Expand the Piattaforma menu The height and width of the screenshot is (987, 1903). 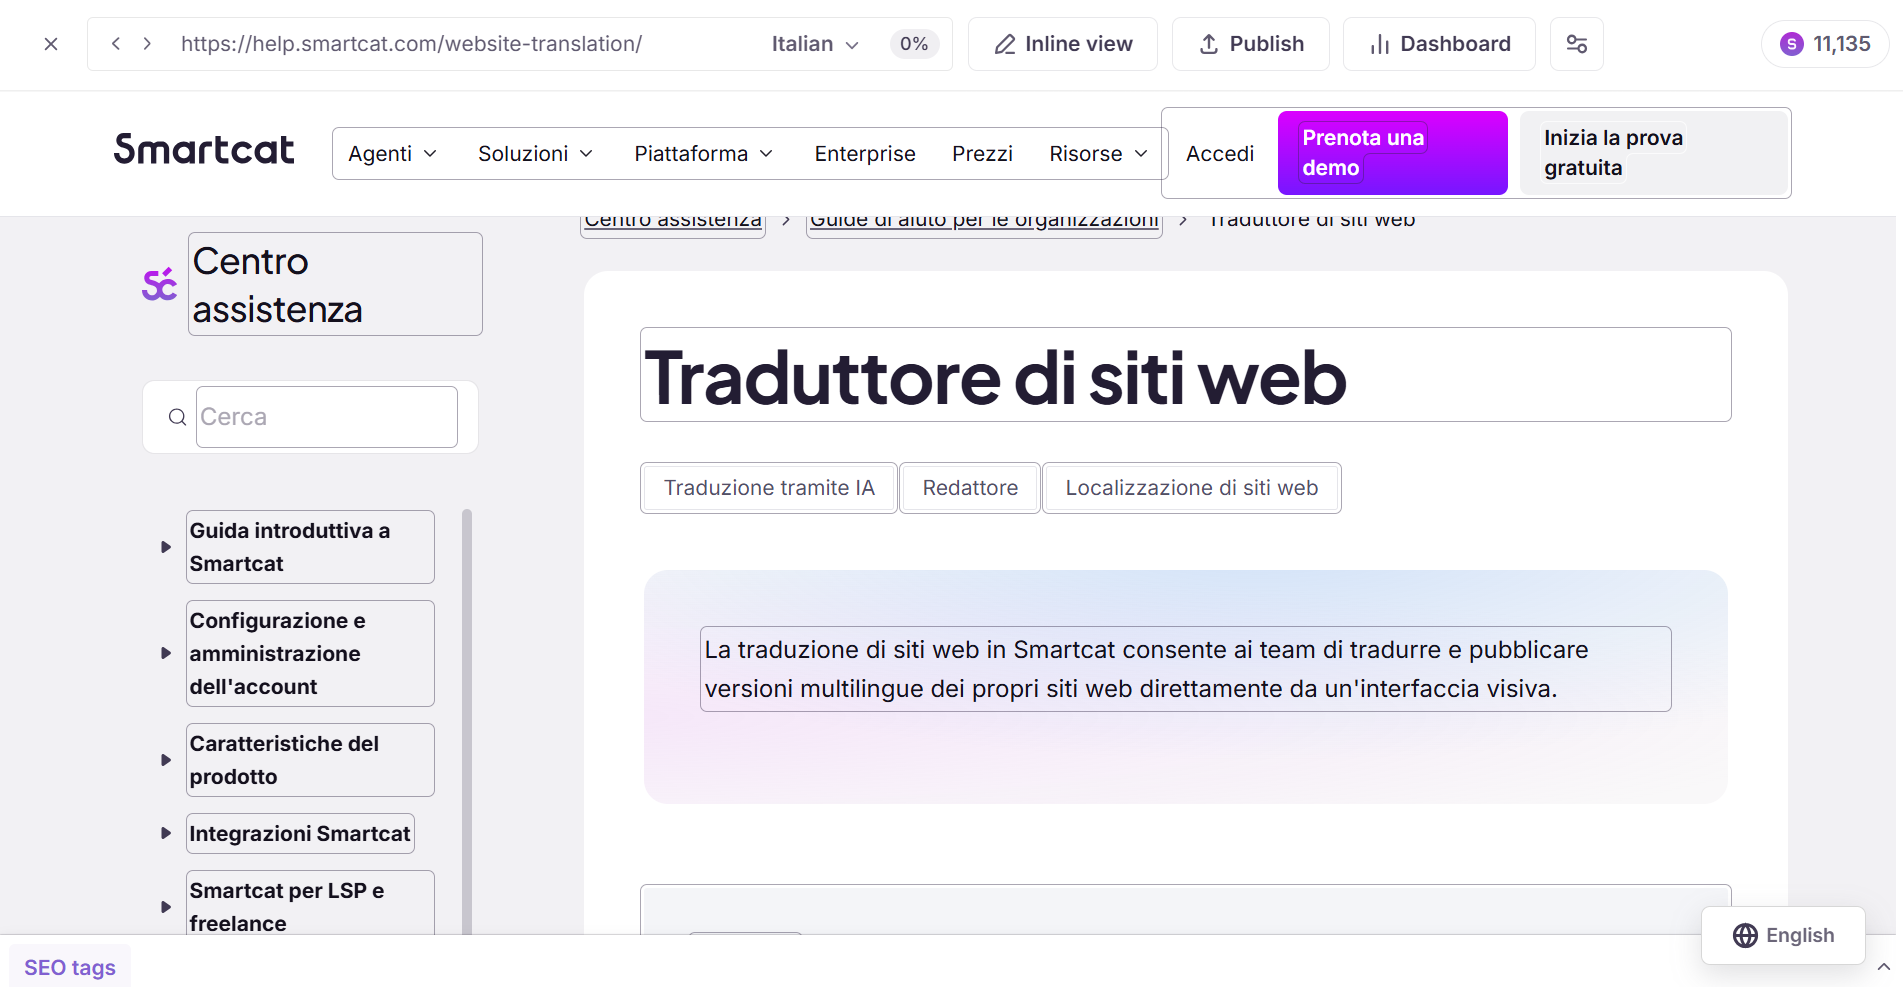coord(704,154)
